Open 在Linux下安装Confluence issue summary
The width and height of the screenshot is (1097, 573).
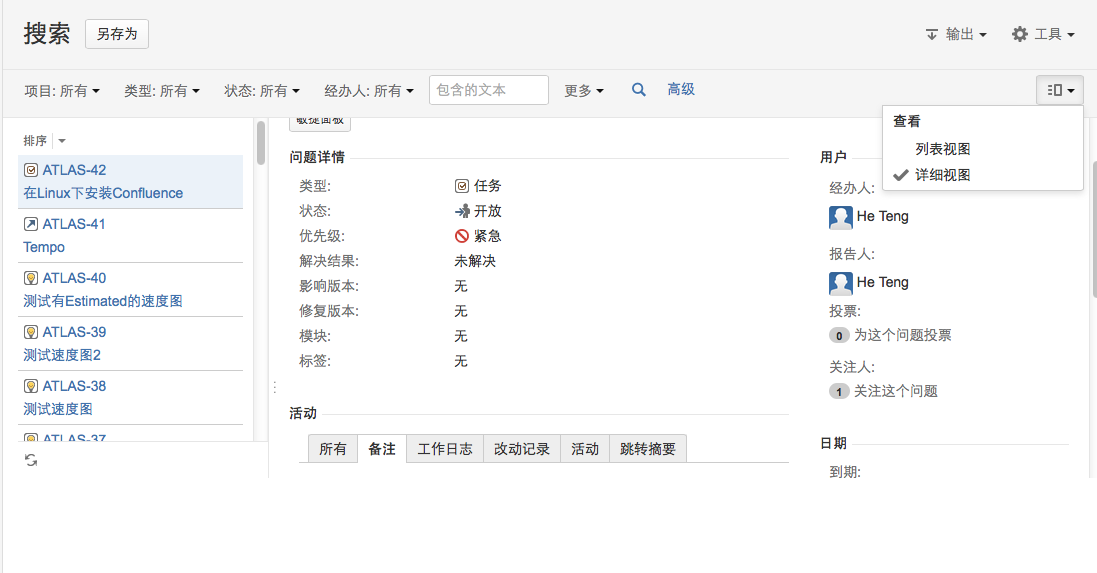pos(103,193)
